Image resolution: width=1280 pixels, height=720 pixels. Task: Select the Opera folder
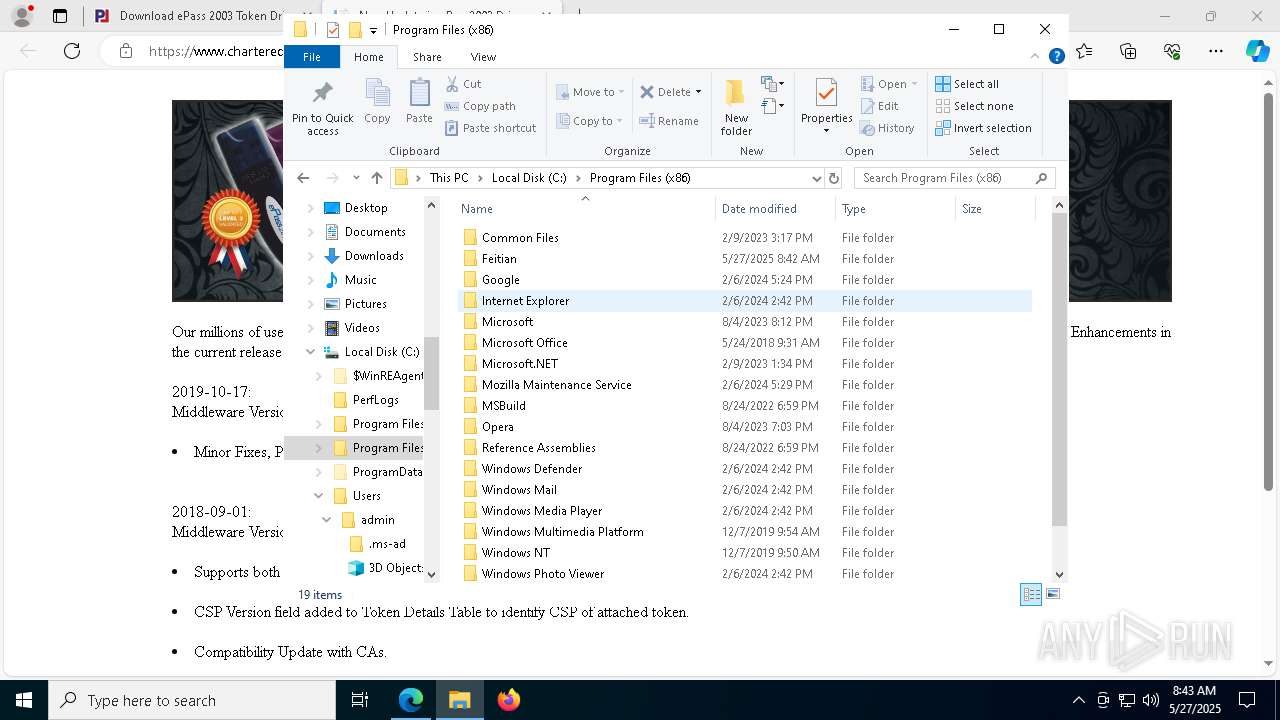click(745, 427)
